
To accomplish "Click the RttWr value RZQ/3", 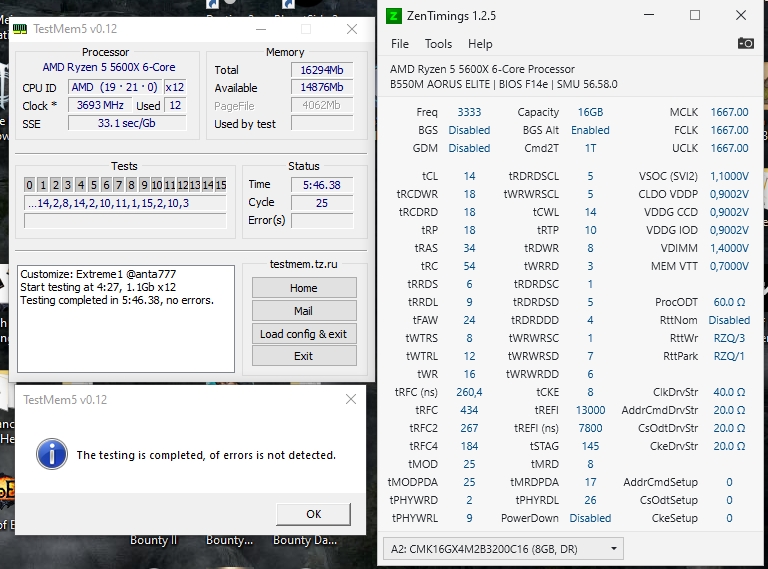I will tap(729, 338).
